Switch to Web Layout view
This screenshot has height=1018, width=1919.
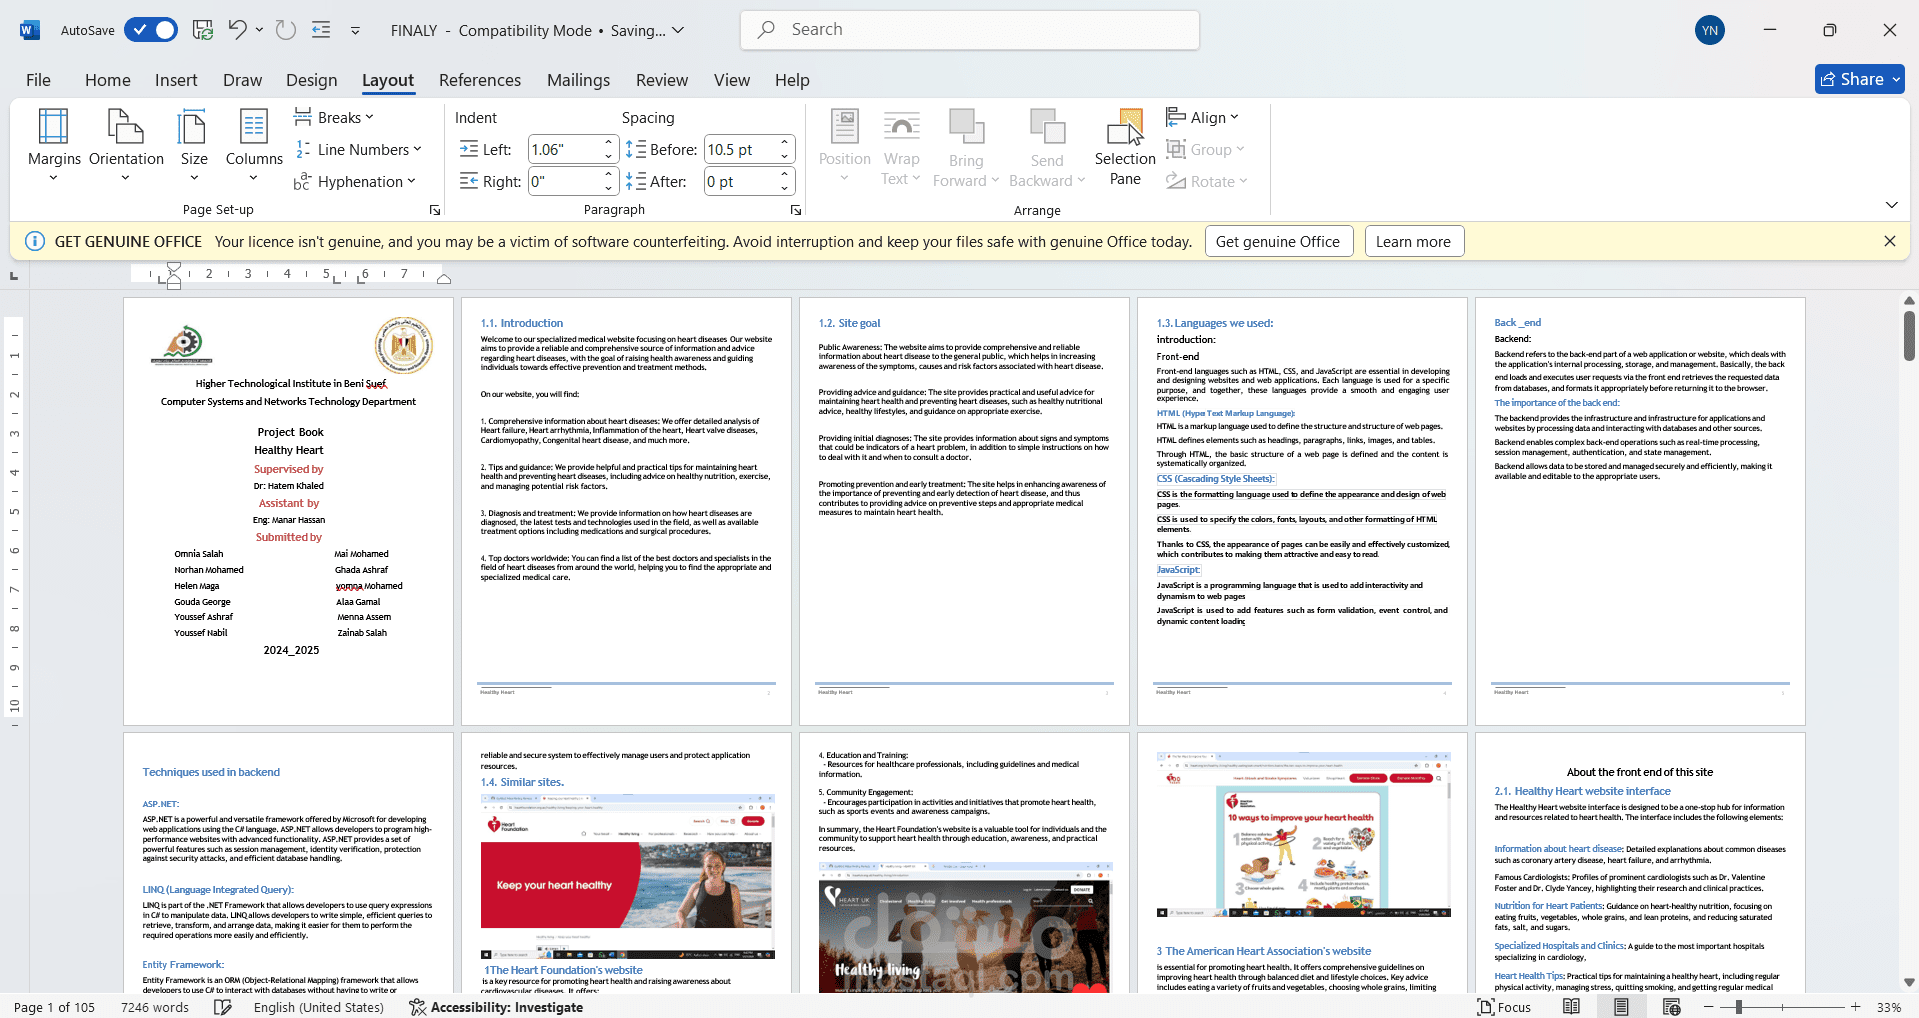pos(1671,1007)
